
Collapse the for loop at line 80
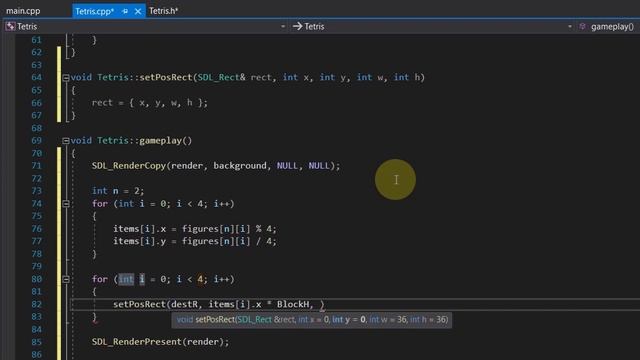click(x=66, y=279)
